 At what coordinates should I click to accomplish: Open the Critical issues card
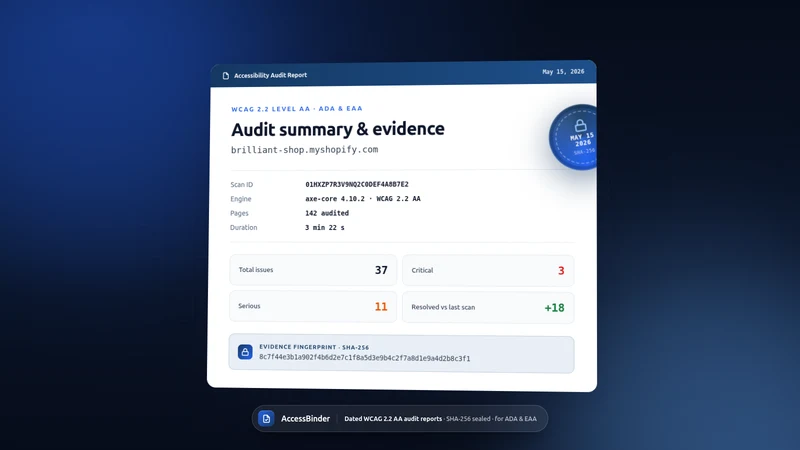click(488, 270)
